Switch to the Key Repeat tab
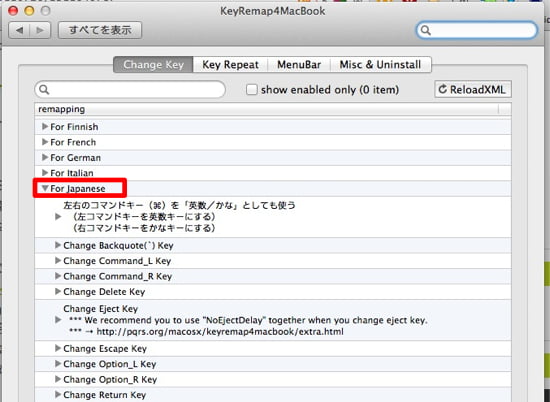The image size is (550, 402). click(x=230, y=65)
